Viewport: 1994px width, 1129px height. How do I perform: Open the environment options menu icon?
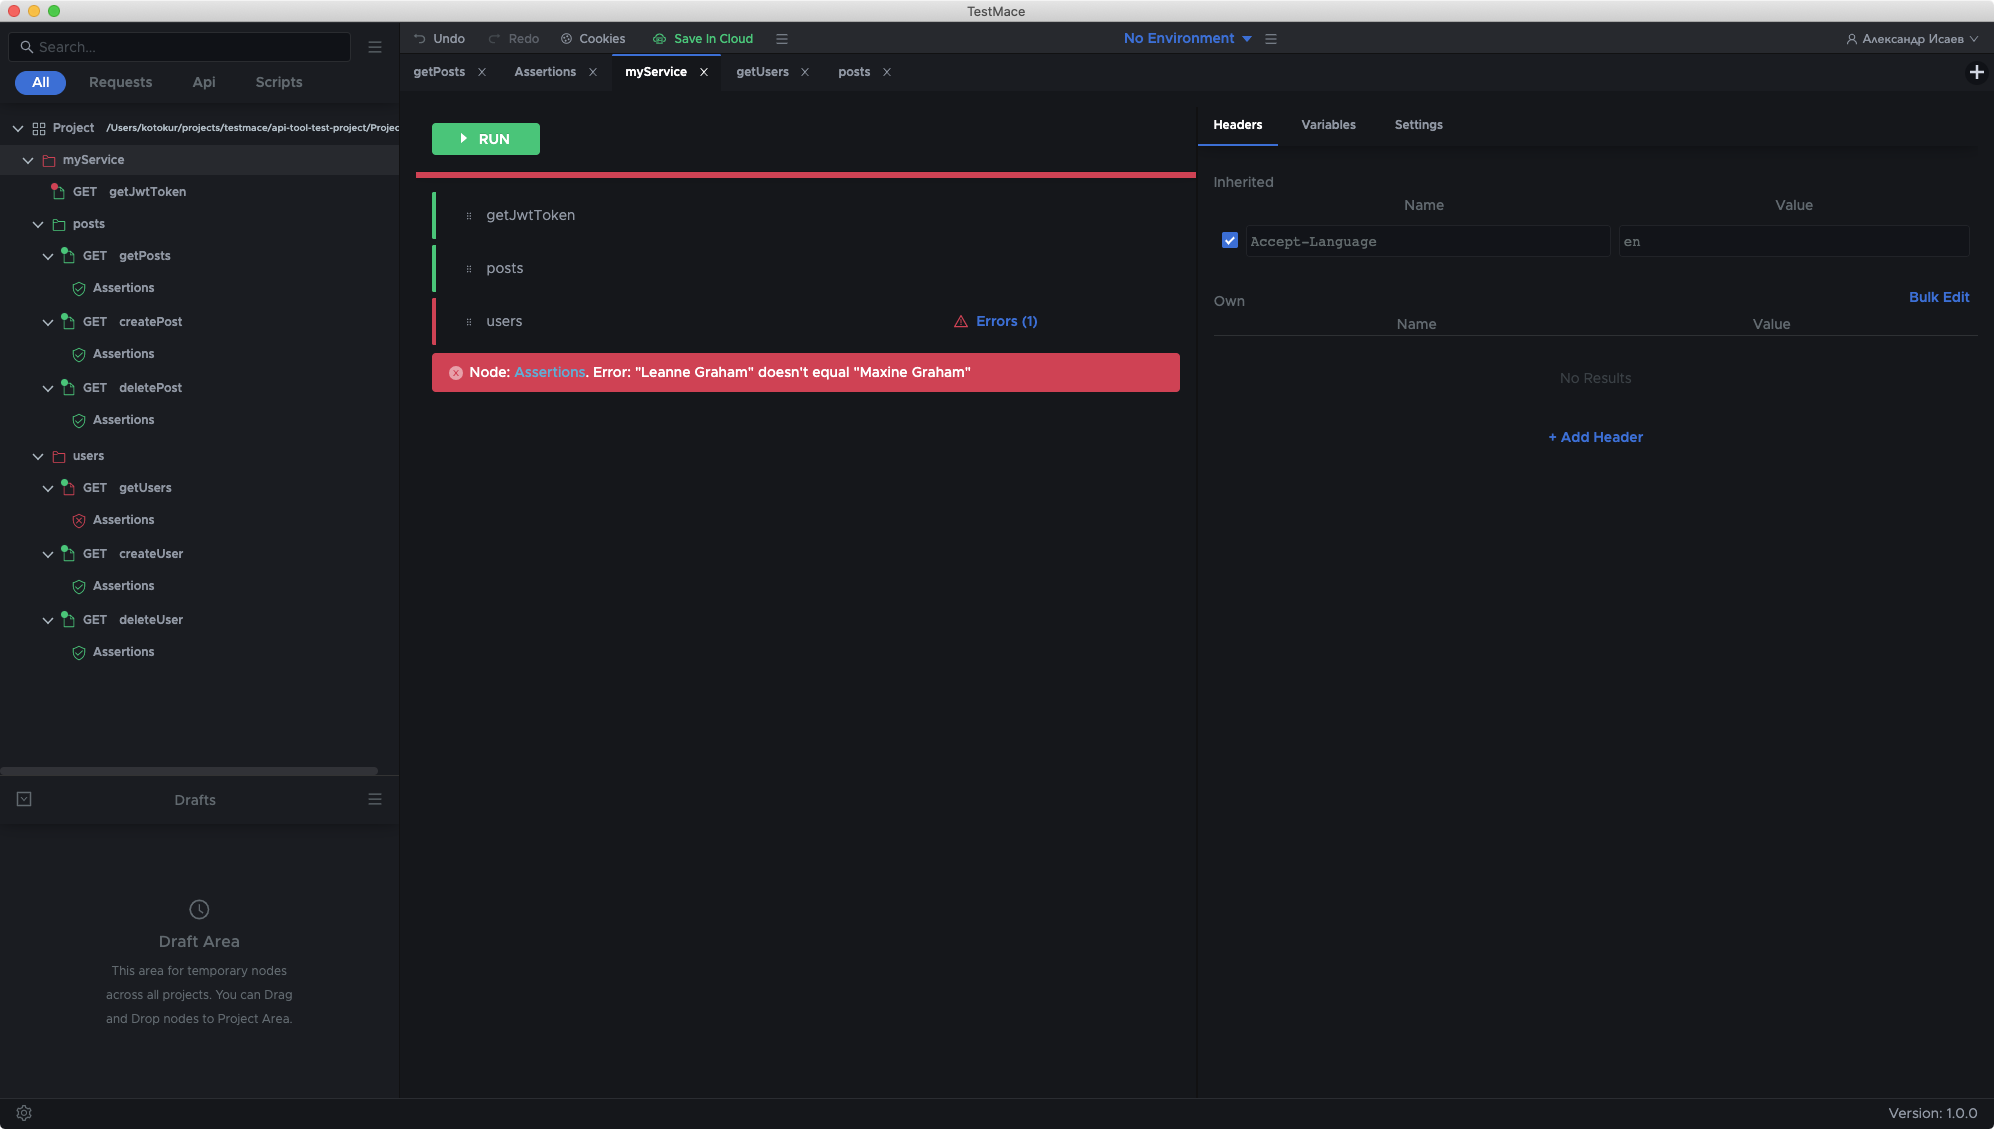[1271, 39]
